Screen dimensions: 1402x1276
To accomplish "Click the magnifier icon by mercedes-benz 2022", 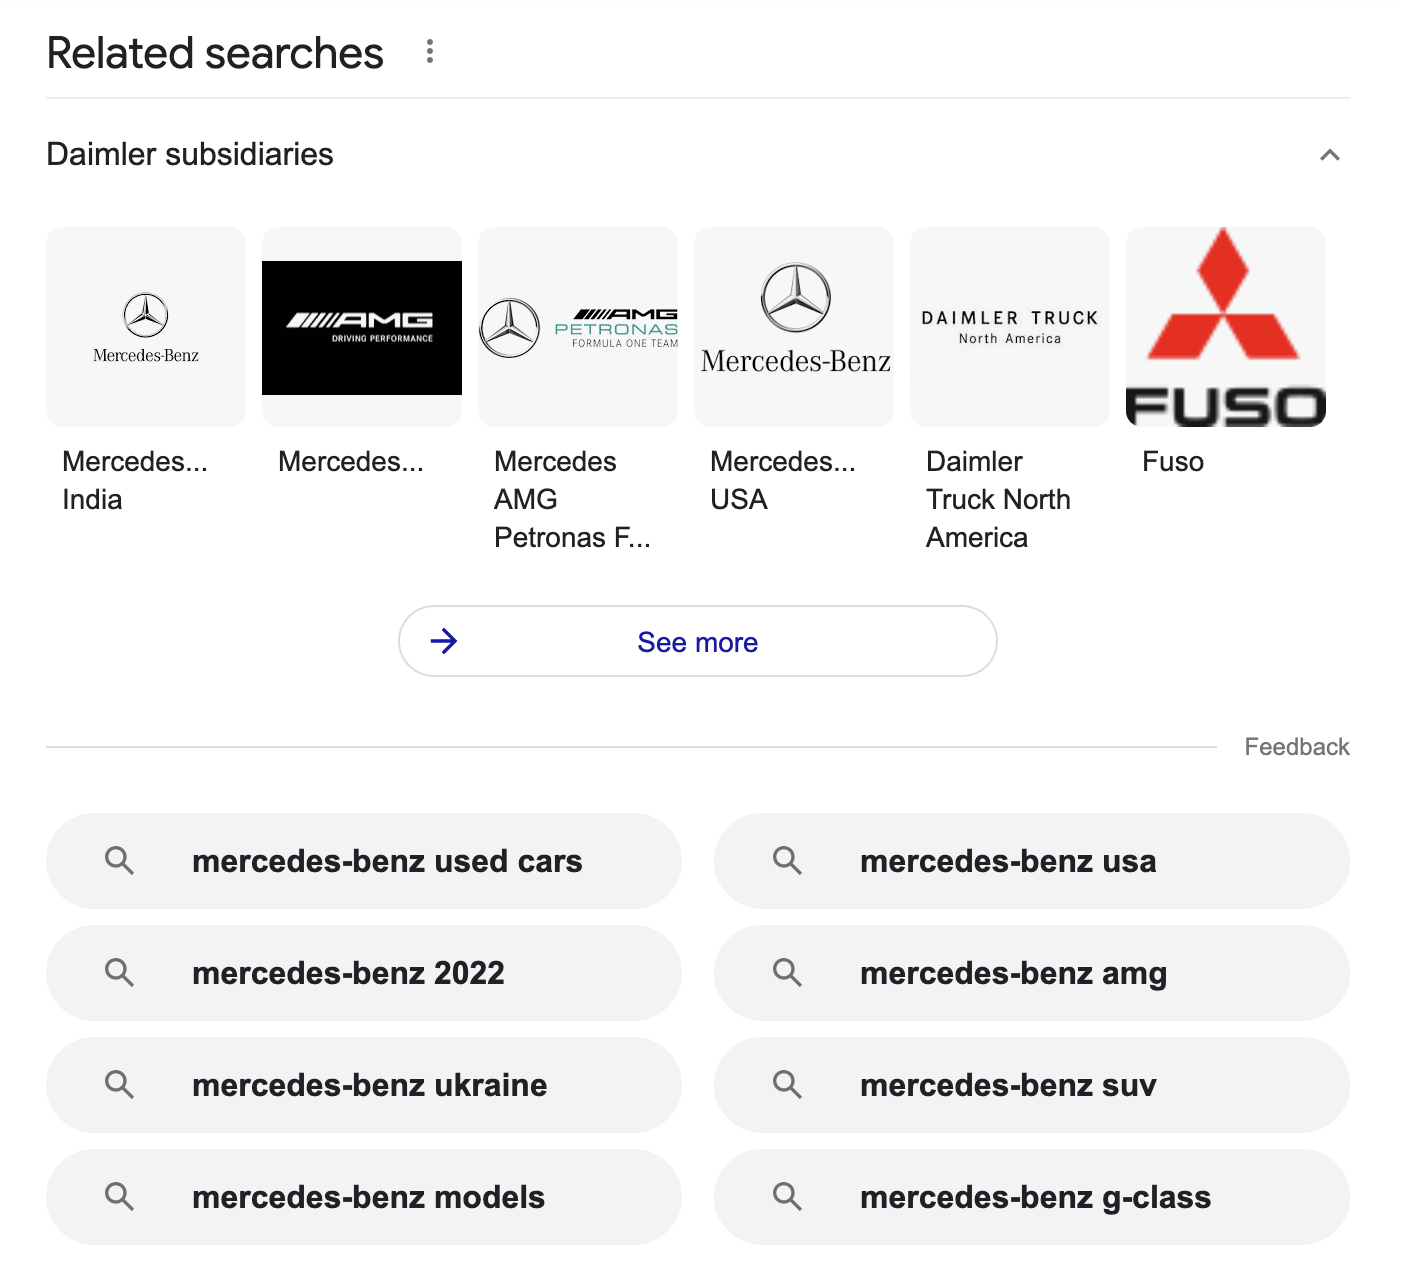I will click(120, 973).
